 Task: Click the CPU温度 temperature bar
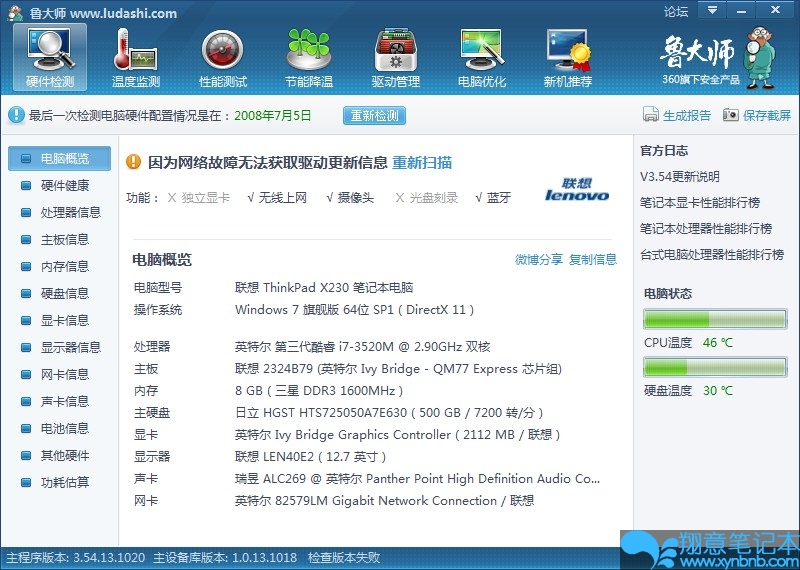point(714,320)
